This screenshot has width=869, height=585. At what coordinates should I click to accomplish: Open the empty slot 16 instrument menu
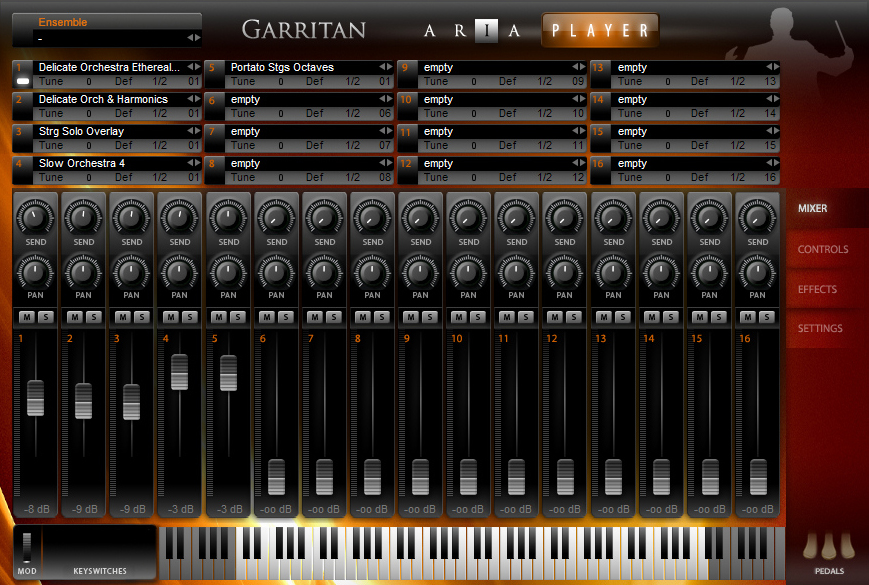773,163
